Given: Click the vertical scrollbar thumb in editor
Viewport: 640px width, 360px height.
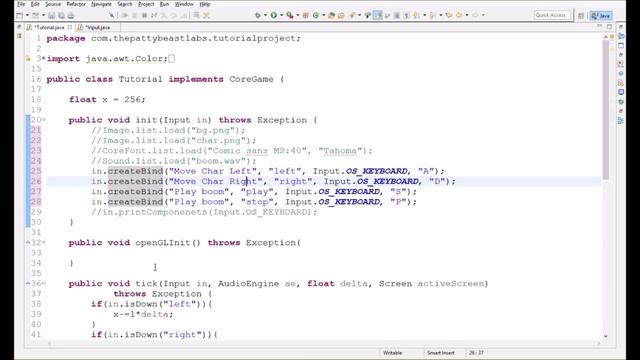Looking at the screenshot, I should (606, 109).
